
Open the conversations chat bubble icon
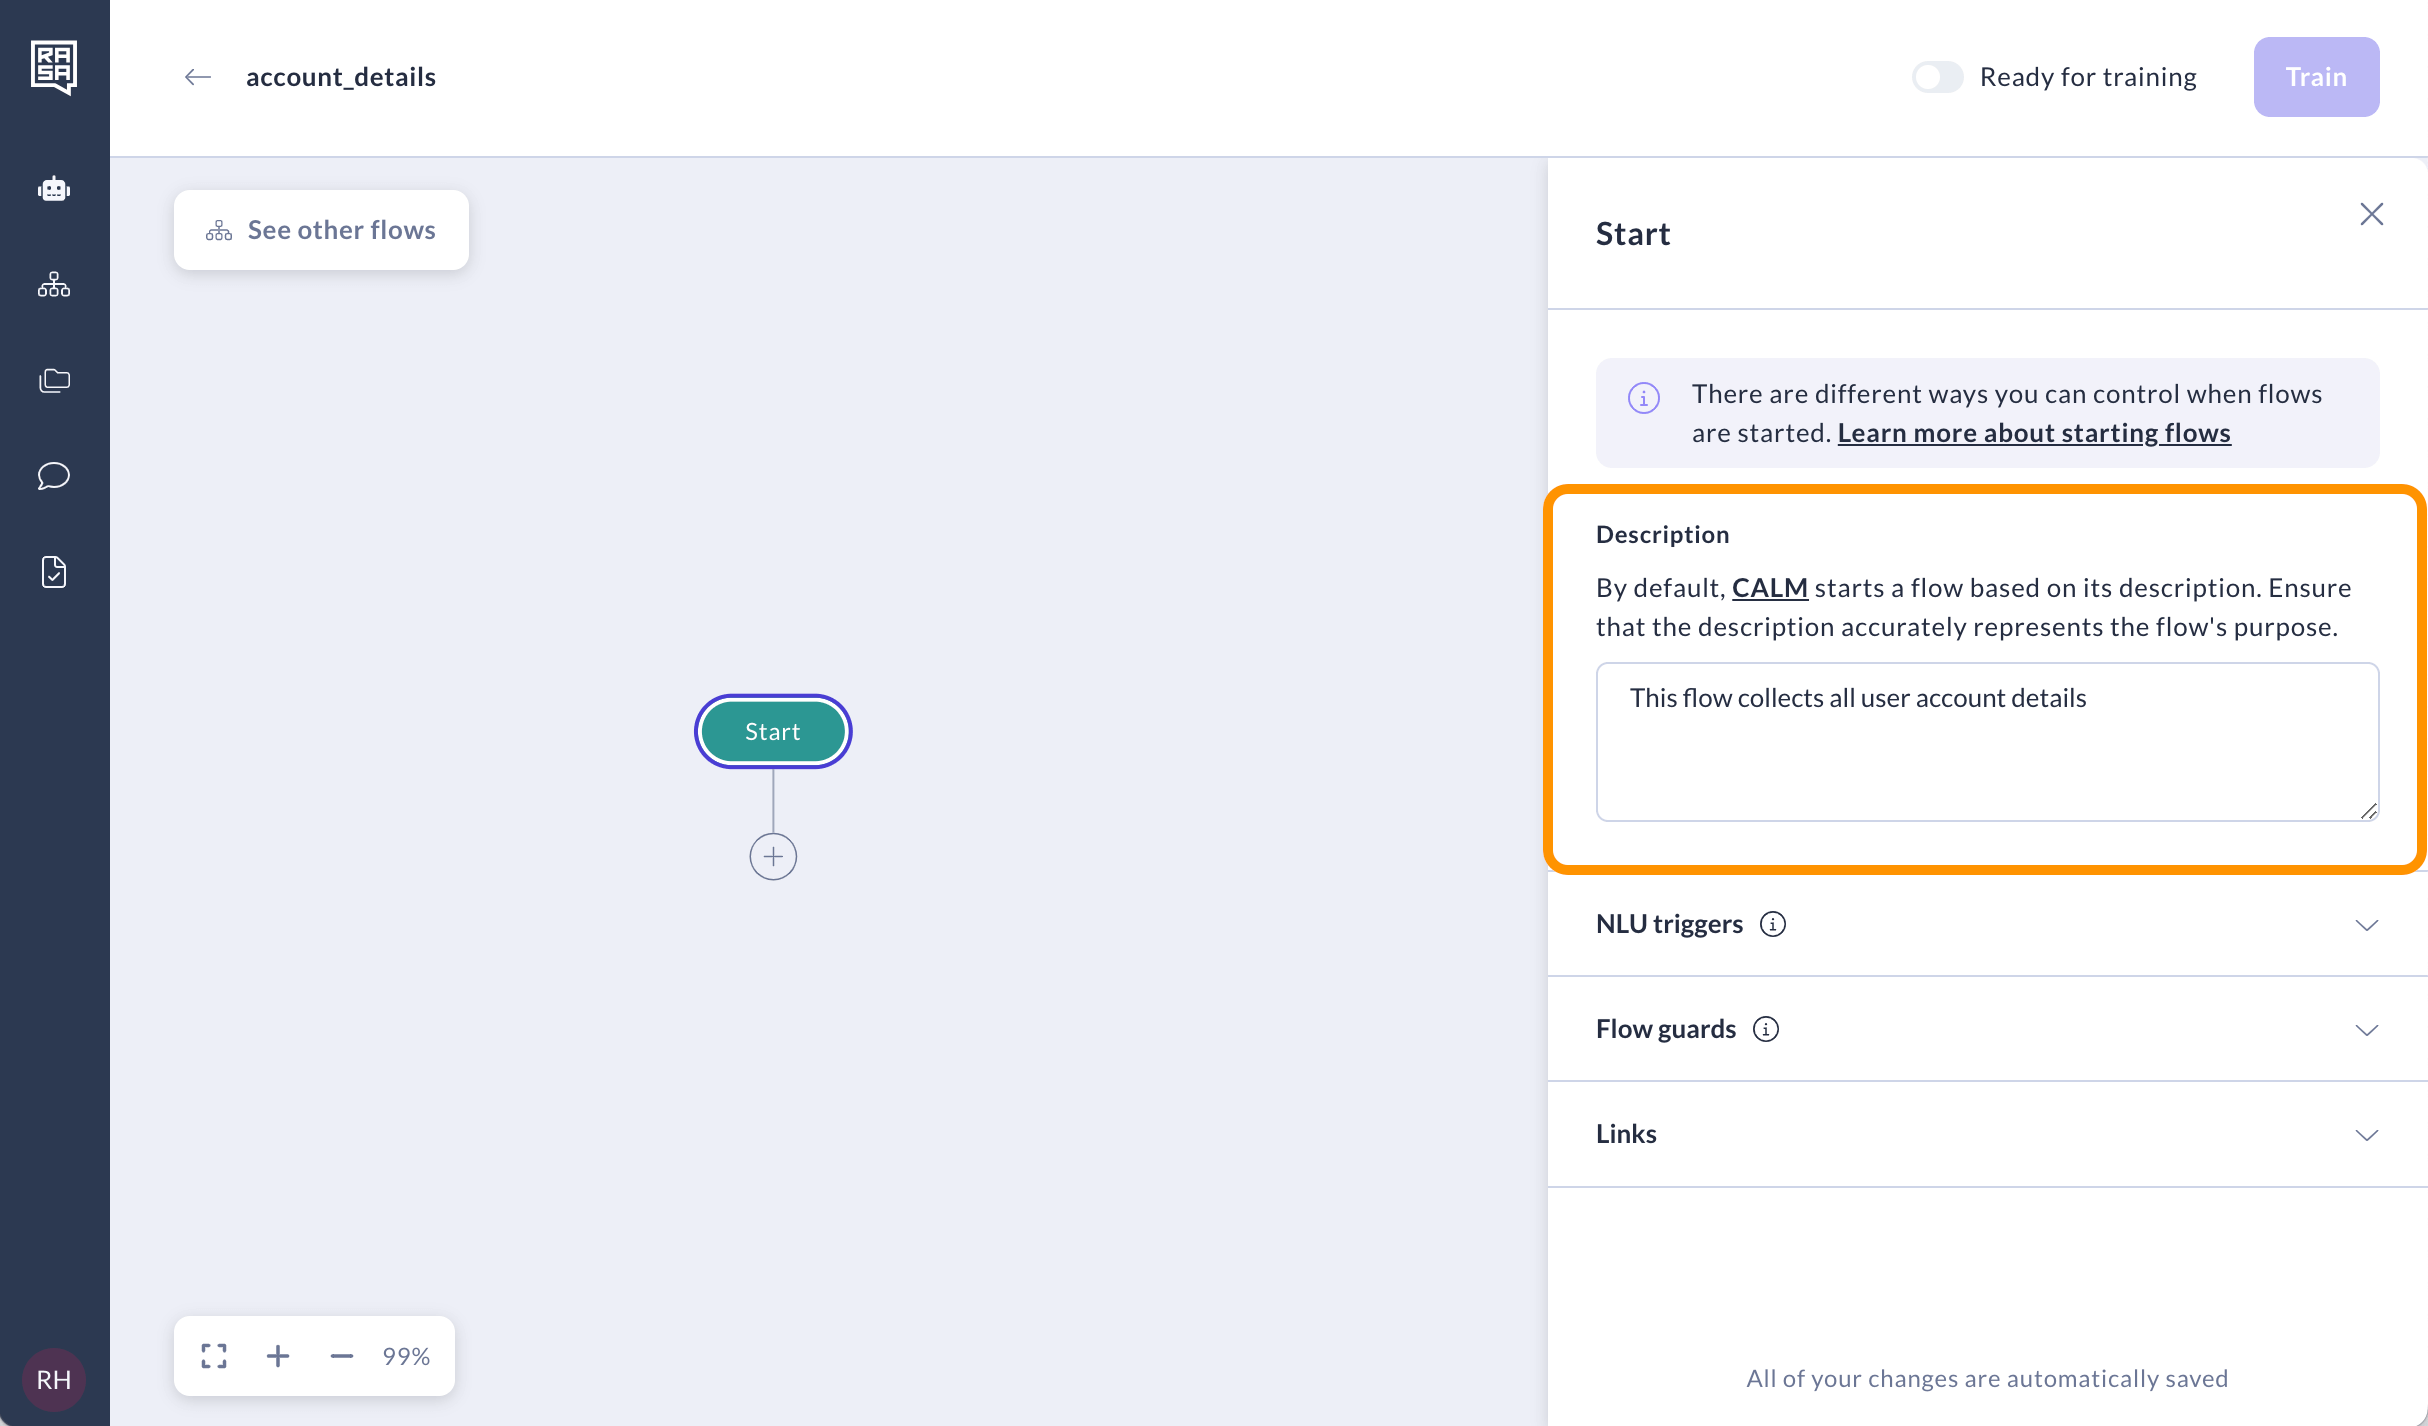(54, 476)
